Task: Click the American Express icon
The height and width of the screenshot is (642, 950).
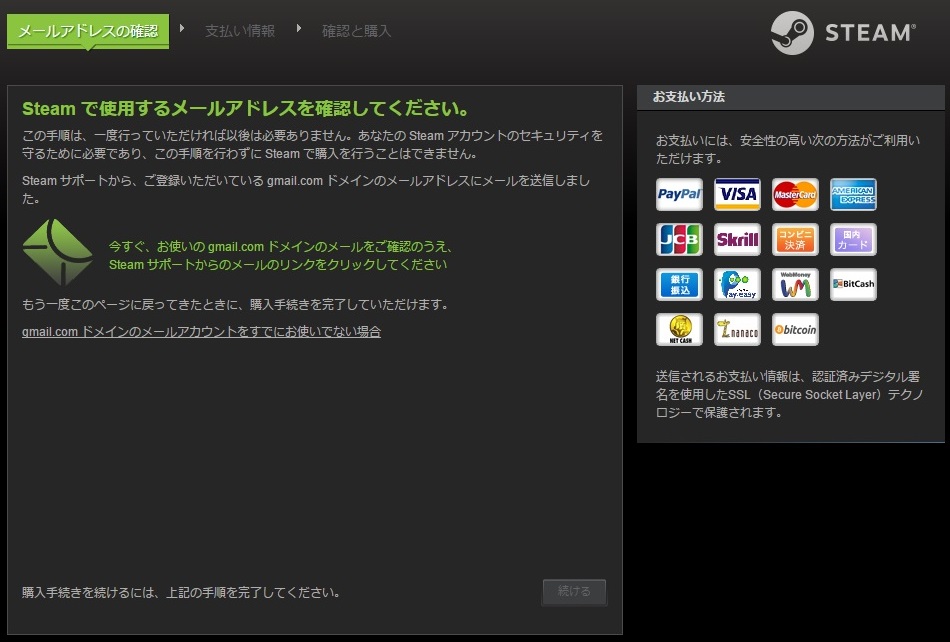Action: click(x=853, y=194)
